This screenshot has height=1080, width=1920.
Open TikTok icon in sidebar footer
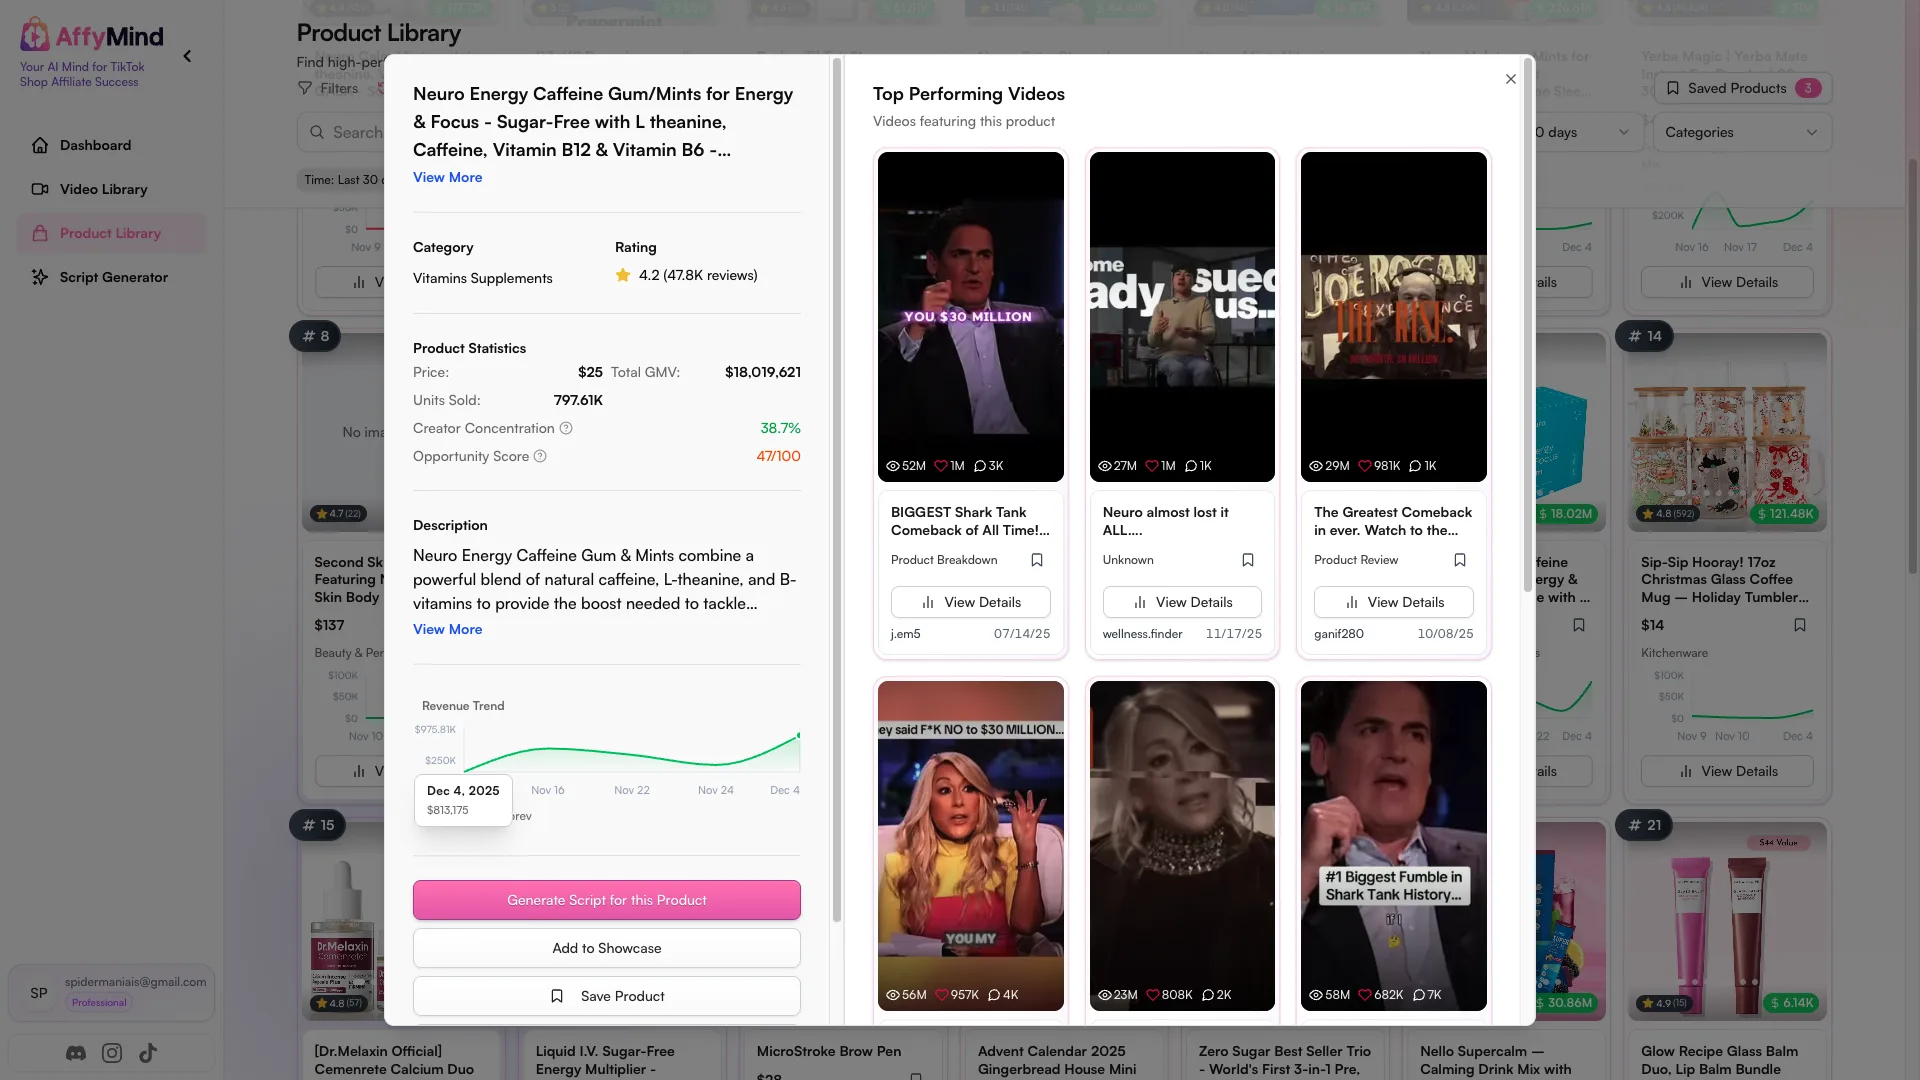tap(148, 1053)
